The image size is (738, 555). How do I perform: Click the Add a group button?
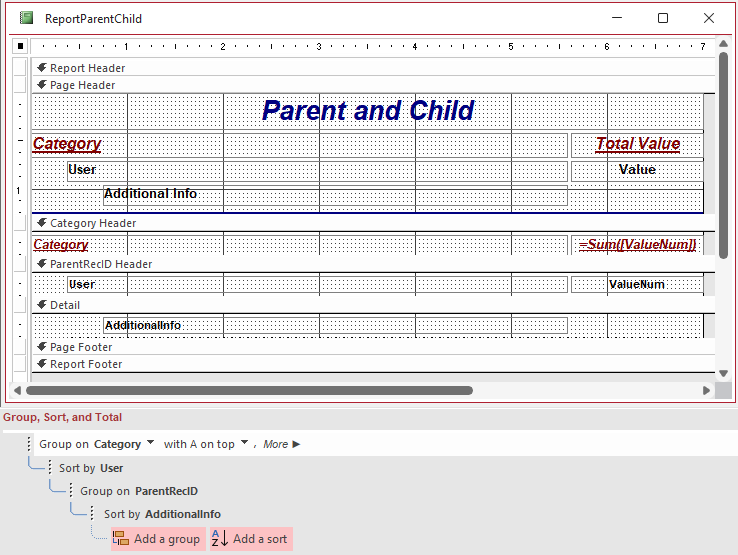158,539
